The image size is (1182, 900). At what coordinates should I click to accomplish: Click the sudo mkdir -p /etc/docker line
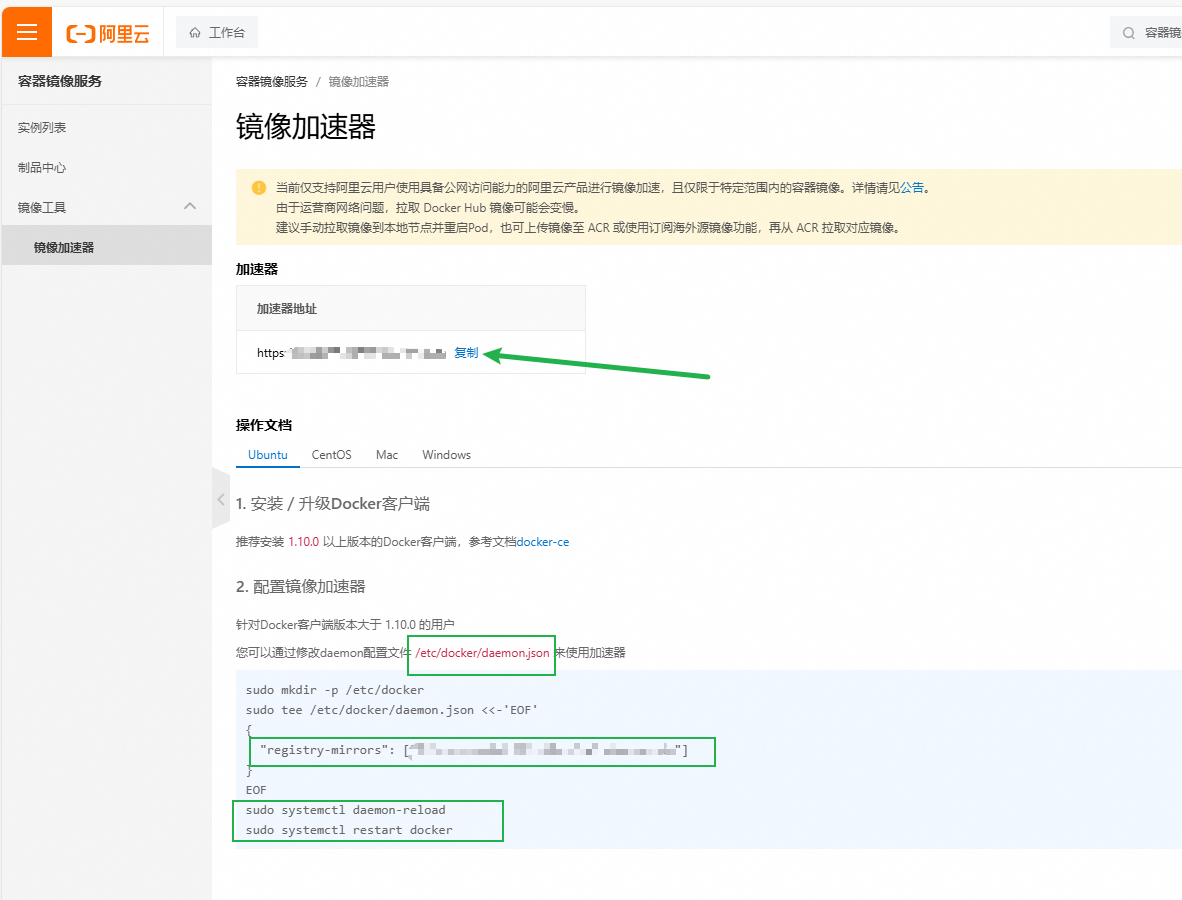point(335,690)
